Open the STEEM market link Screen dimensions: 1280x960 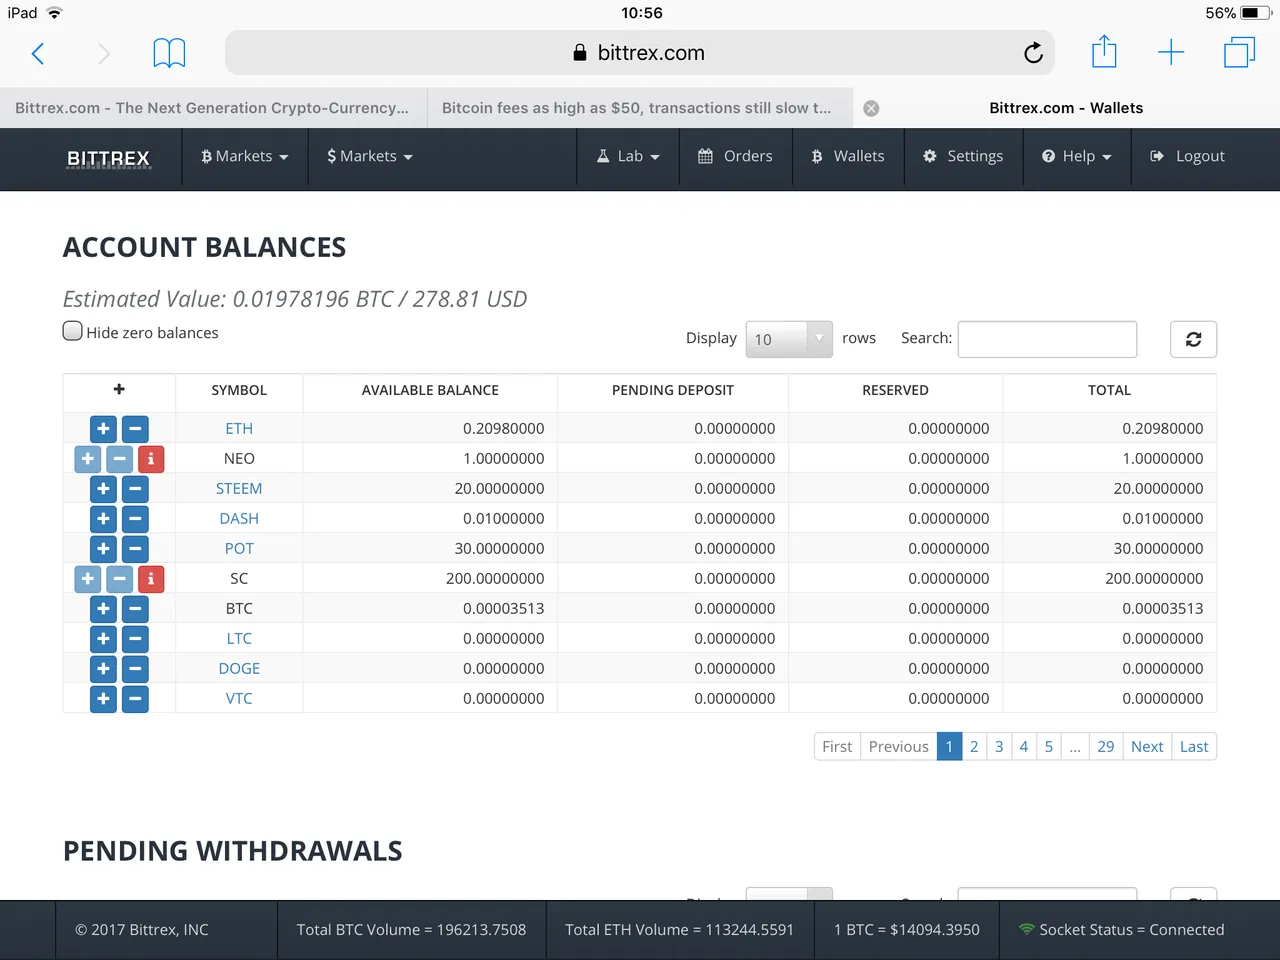(x=239, y=489)
